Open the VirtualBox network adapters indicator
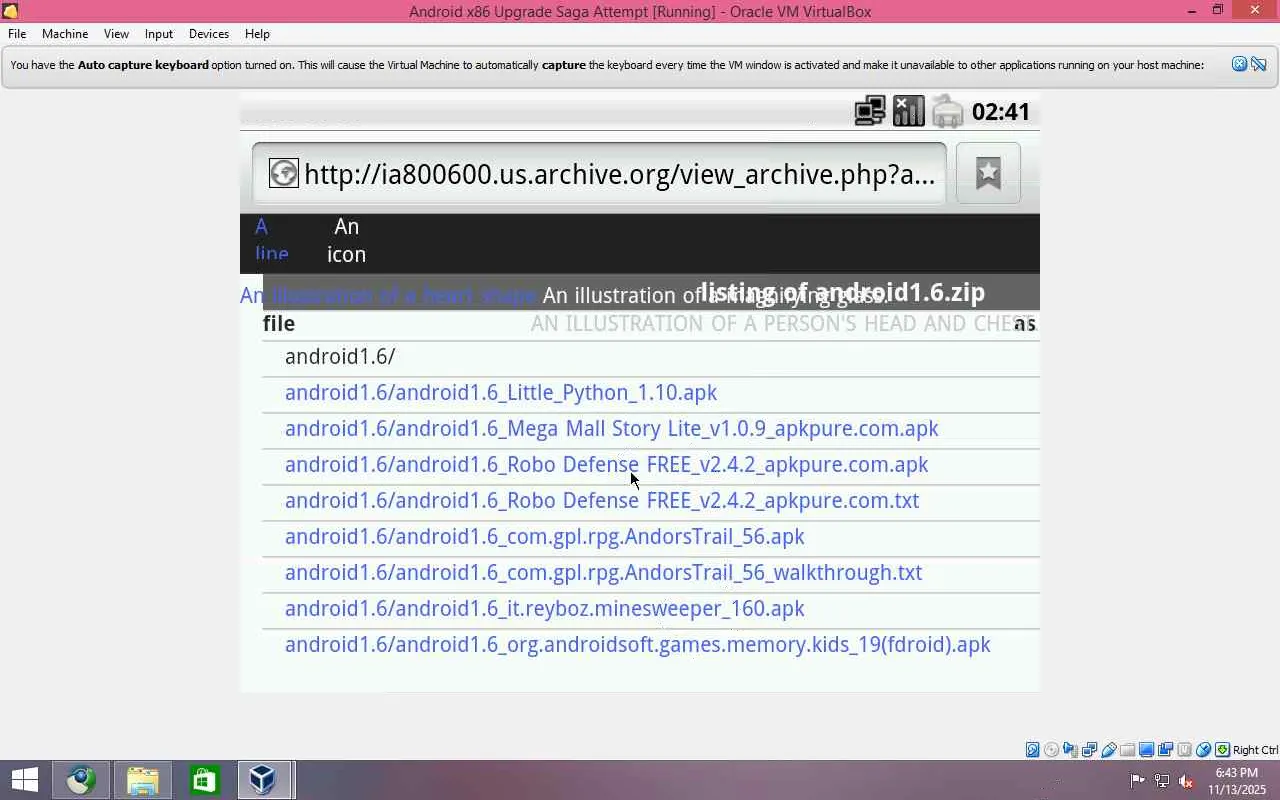Image resolution: width=1280 pixels, height=800 pixels. pyautogui.click(x=1089, y=750)
